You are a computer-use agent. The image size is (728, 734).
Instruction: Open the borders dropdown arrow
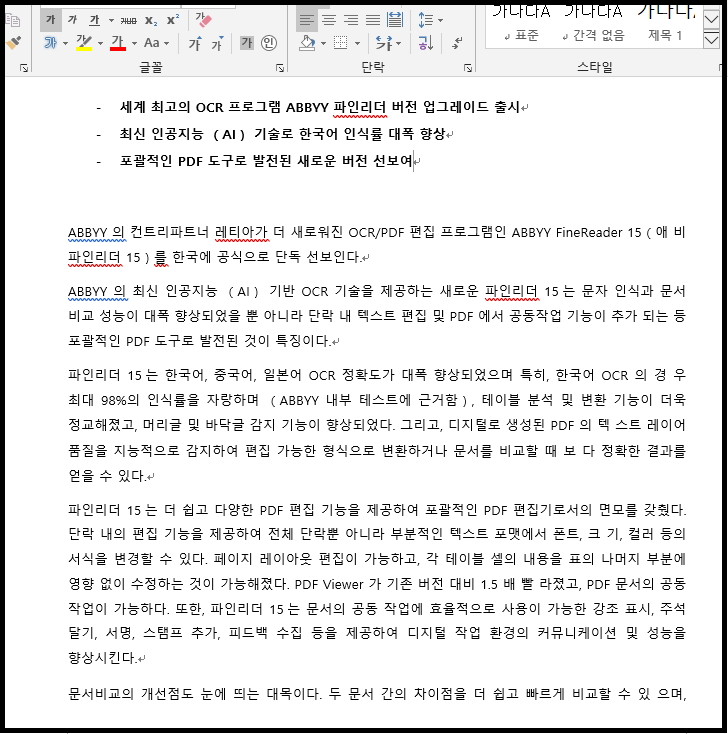point(357,44)
